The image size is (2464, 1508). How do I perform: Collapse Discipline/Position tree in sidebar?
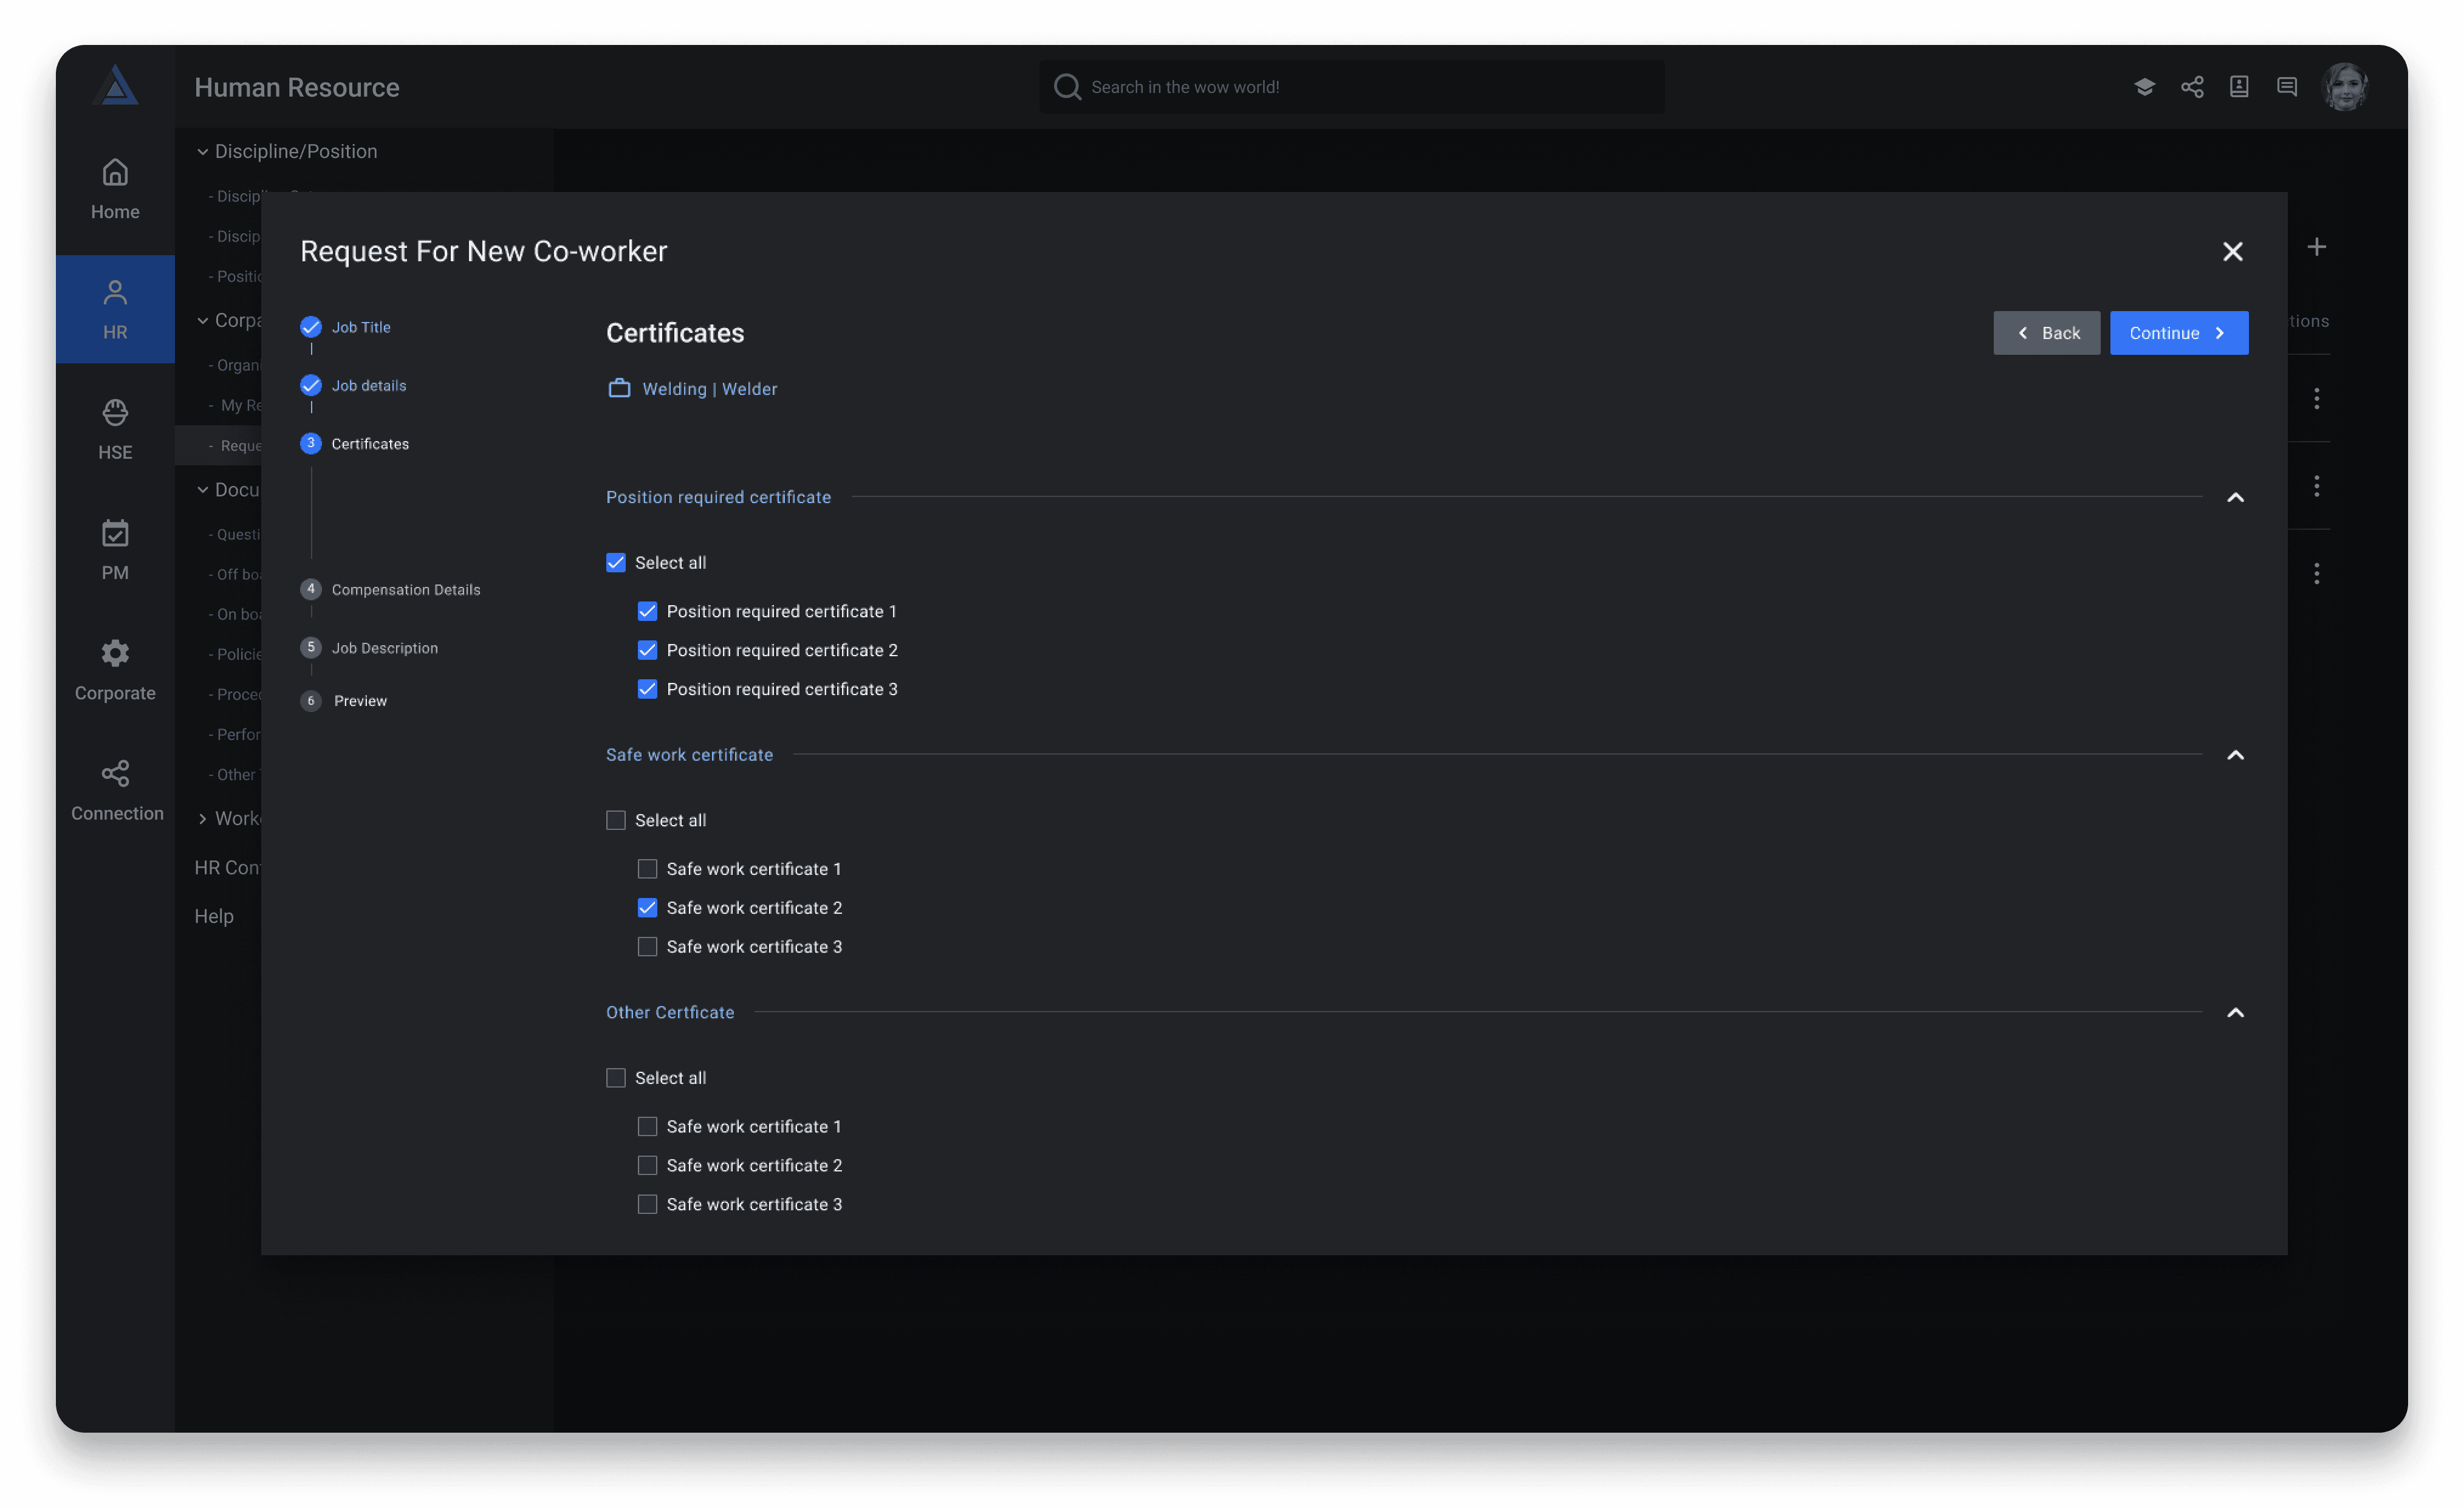(202, 152)
